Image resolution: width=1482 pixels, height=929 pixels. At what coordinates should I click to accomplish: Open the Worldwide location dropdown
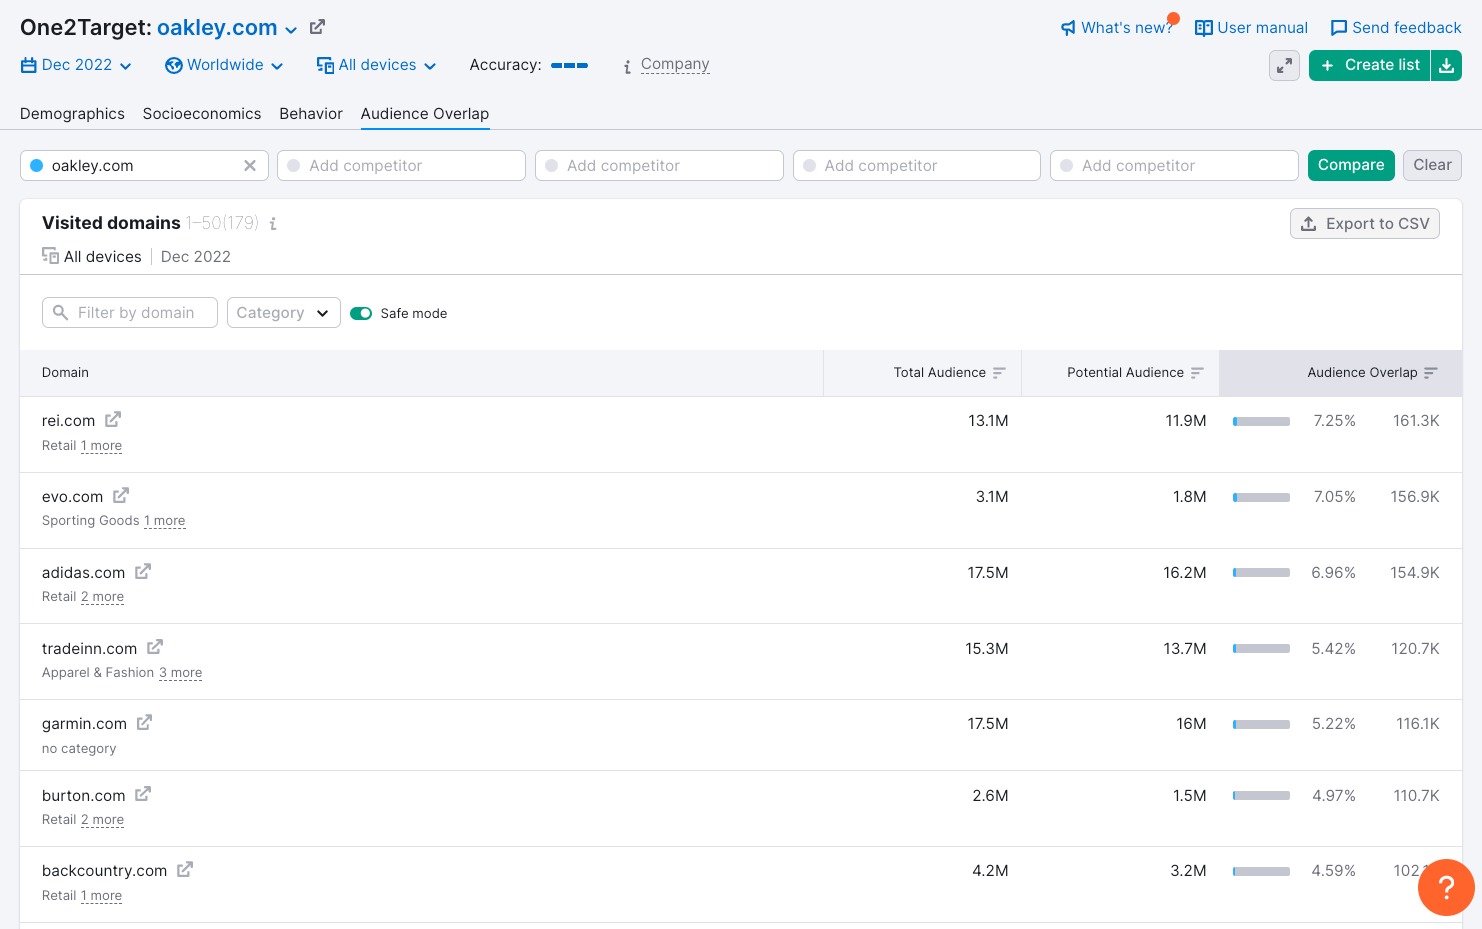224,65
